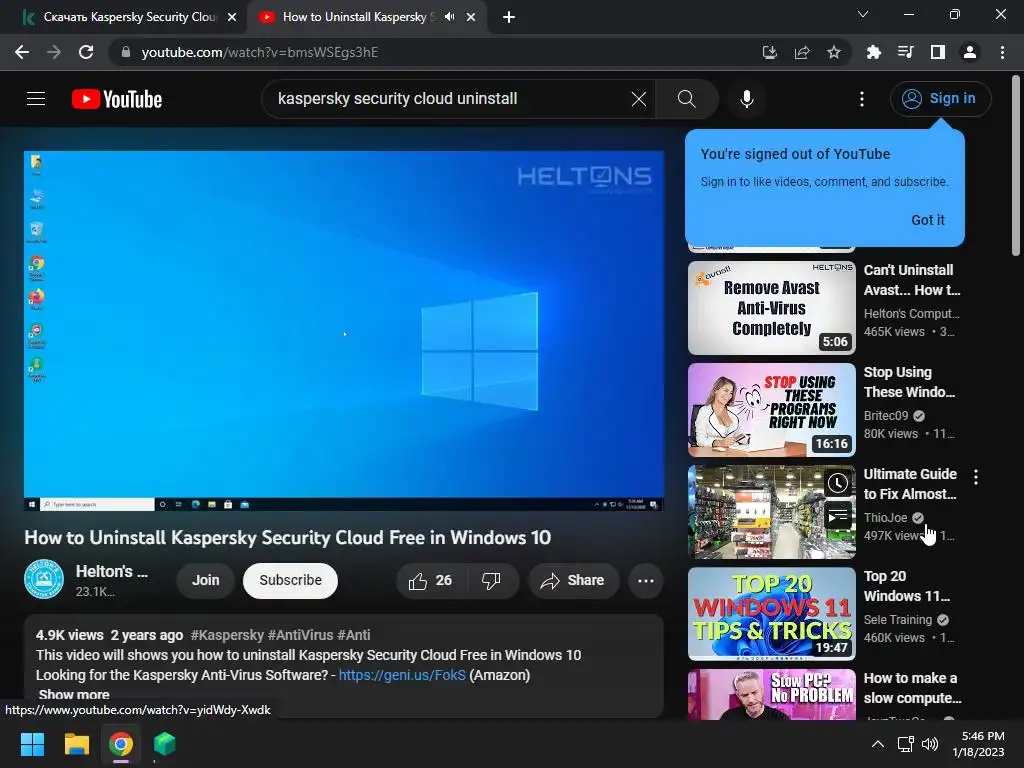Reload the current page
The width and height of the screenshot is (1024, 768).
pyautogui.click(x=86, y=52)
